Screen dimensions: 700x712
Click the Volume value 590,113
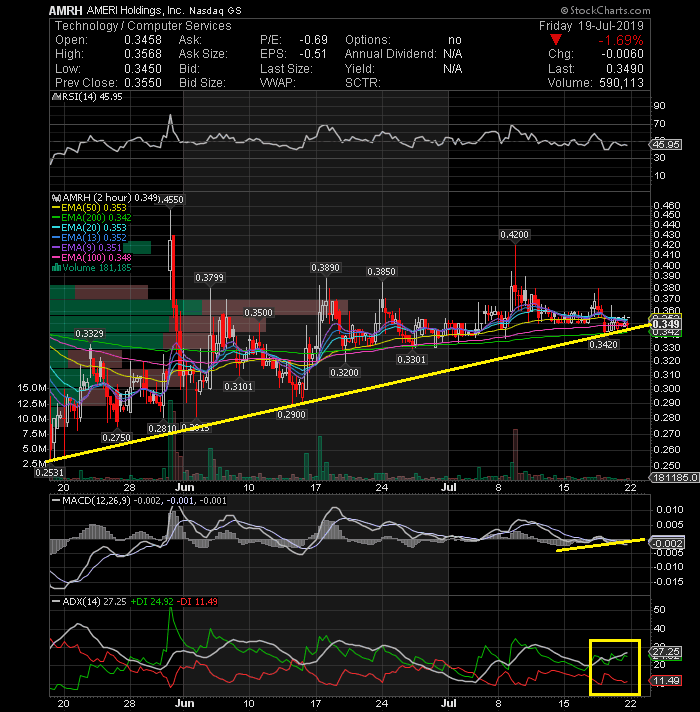coord(621,83)
